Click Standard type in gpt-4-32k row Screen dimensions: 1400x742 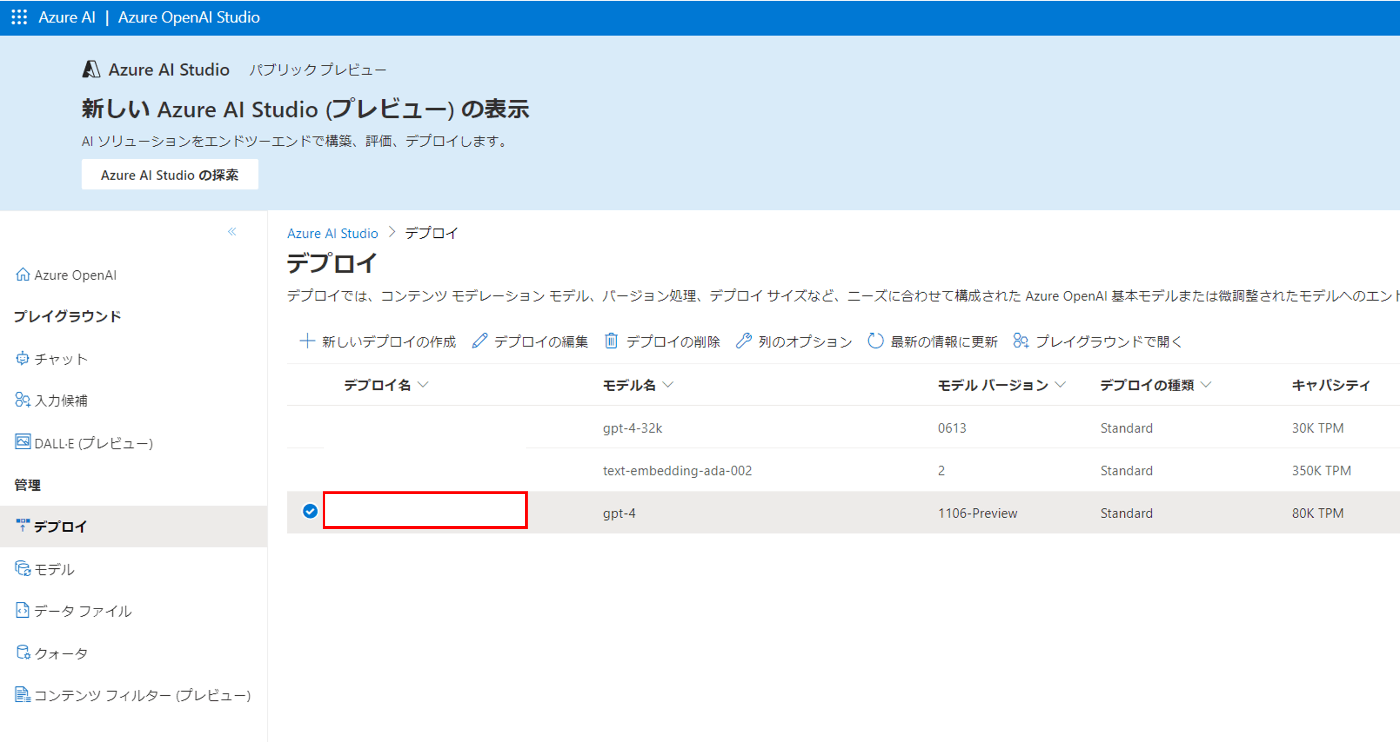(1127, 428)
